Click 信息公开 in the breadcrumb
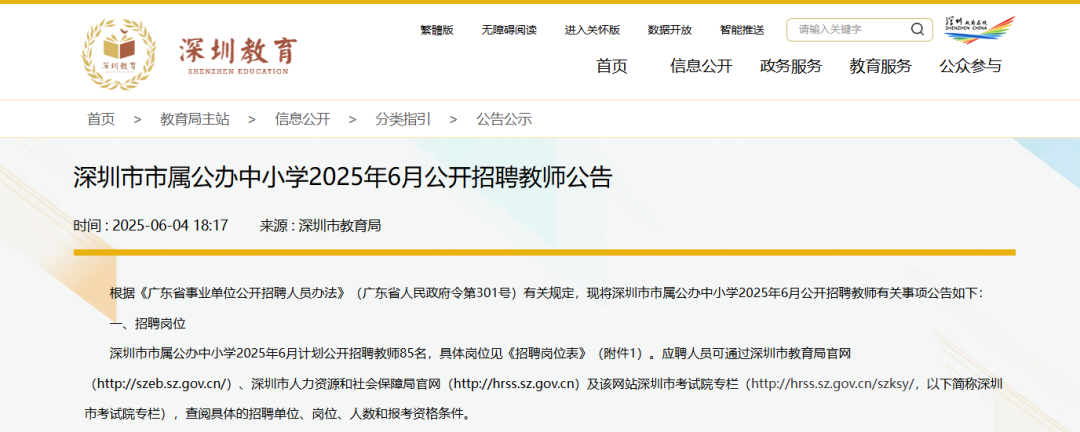The height and width of the screenshot is (432, 1080). tap(302, 119)
